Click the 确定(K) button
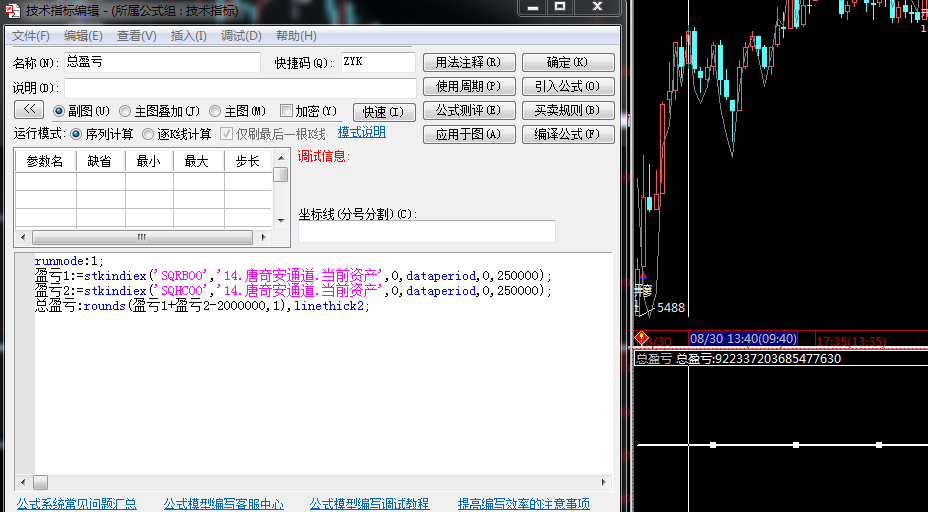 (568, 62)
